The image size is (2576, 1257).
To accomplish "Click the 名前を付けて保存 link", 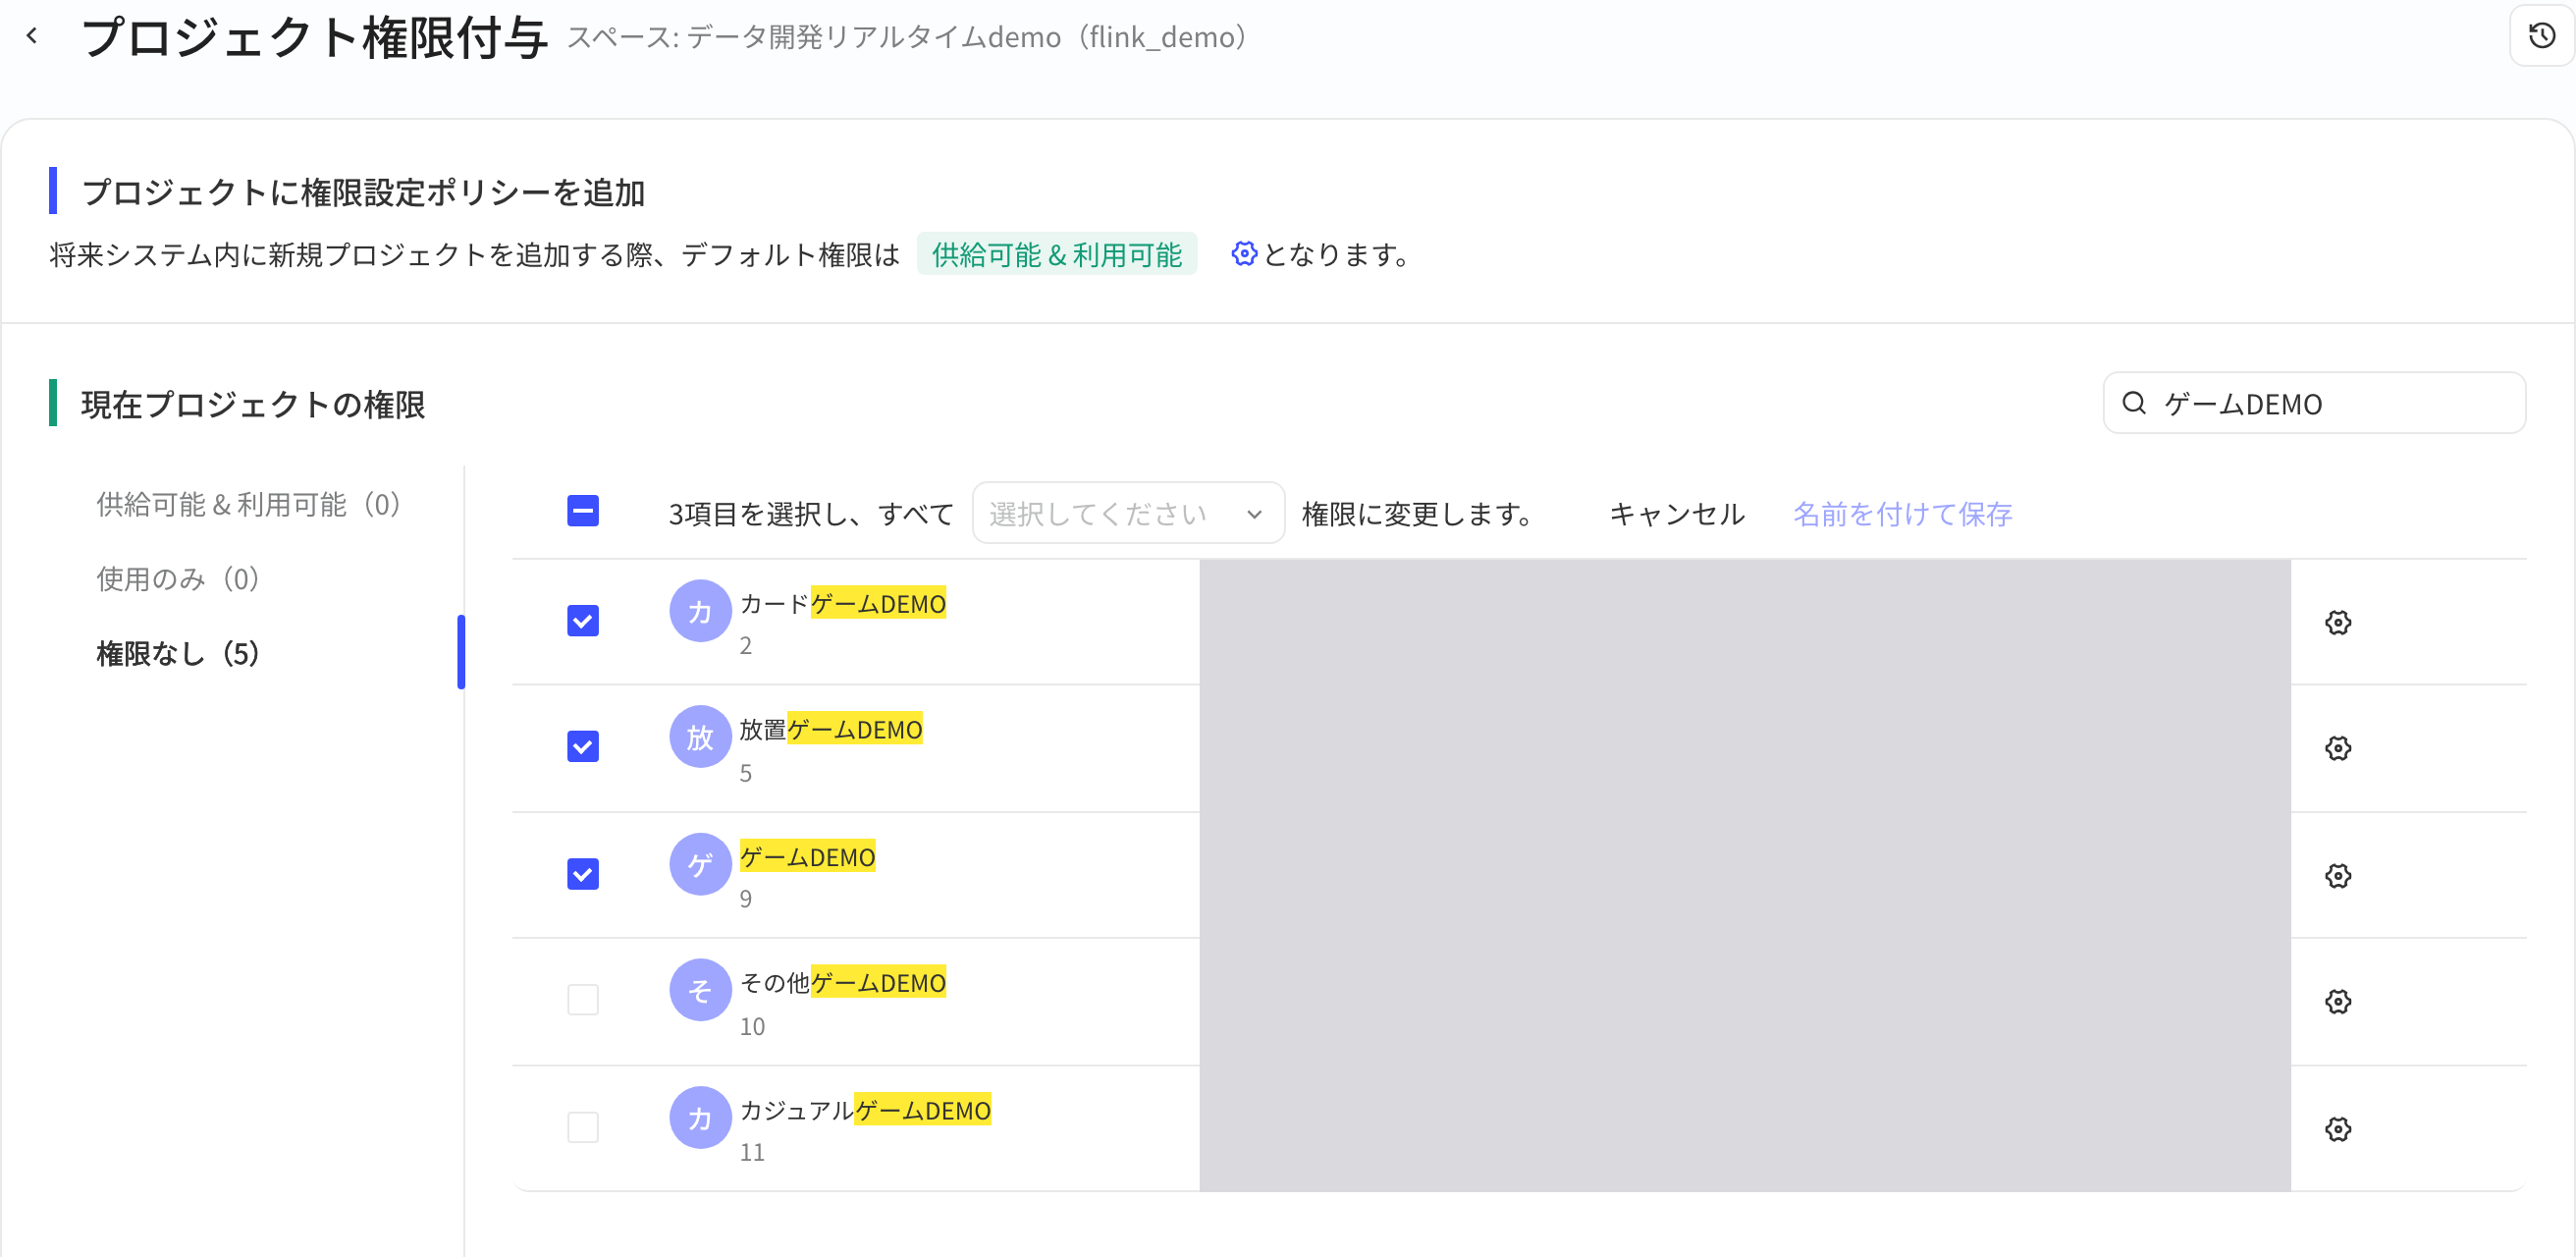I will tap(1902, 514).
